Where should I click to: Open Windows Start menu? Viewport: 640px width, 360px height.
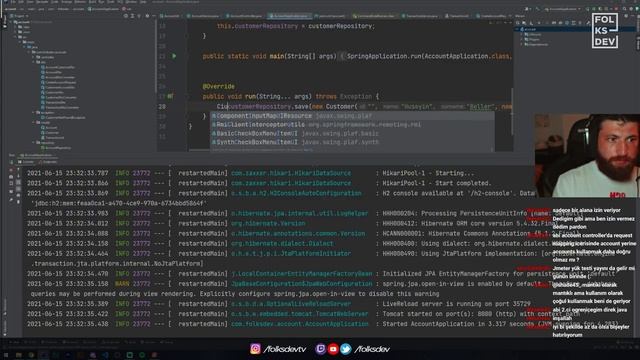pos(6,355)
